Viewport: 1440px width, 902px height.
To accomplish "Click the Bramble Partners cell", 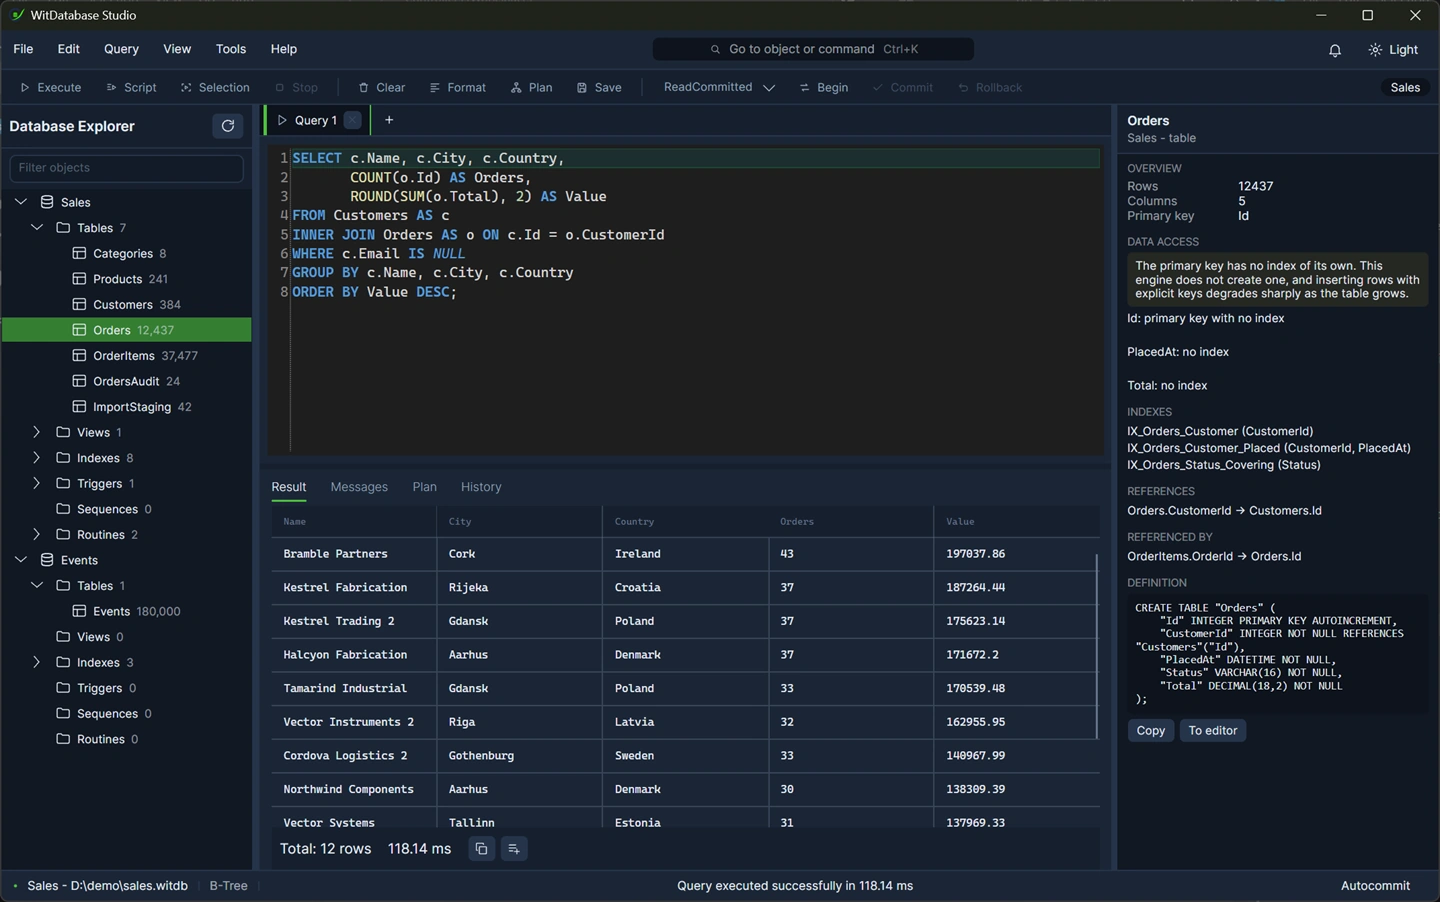I will (354, 554).
